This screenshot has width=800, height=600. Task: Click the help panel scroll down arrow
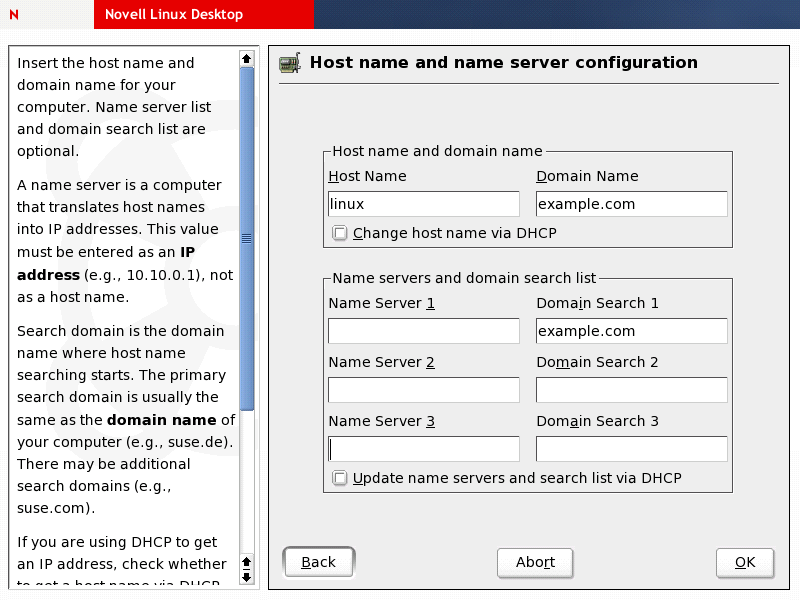246,578
